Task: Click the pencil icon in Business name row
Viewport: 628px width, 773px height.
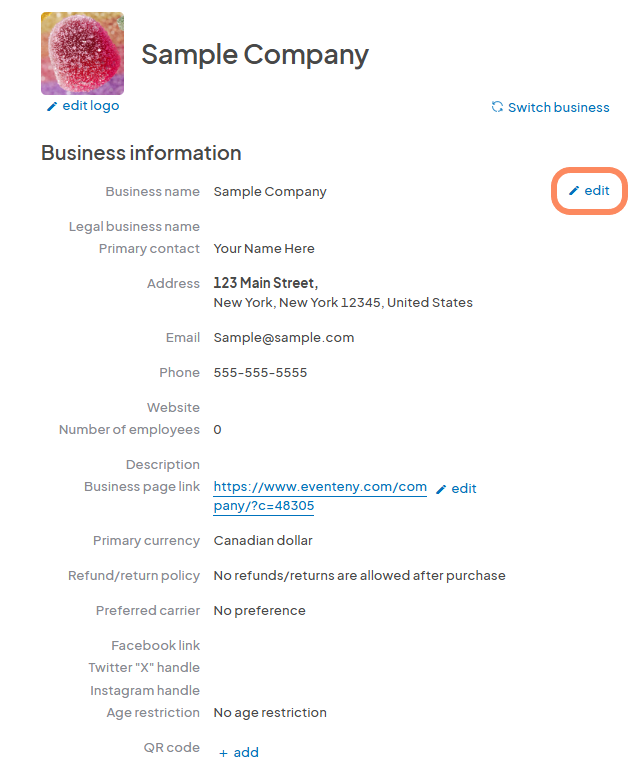Action: click(x=574, y=191)
